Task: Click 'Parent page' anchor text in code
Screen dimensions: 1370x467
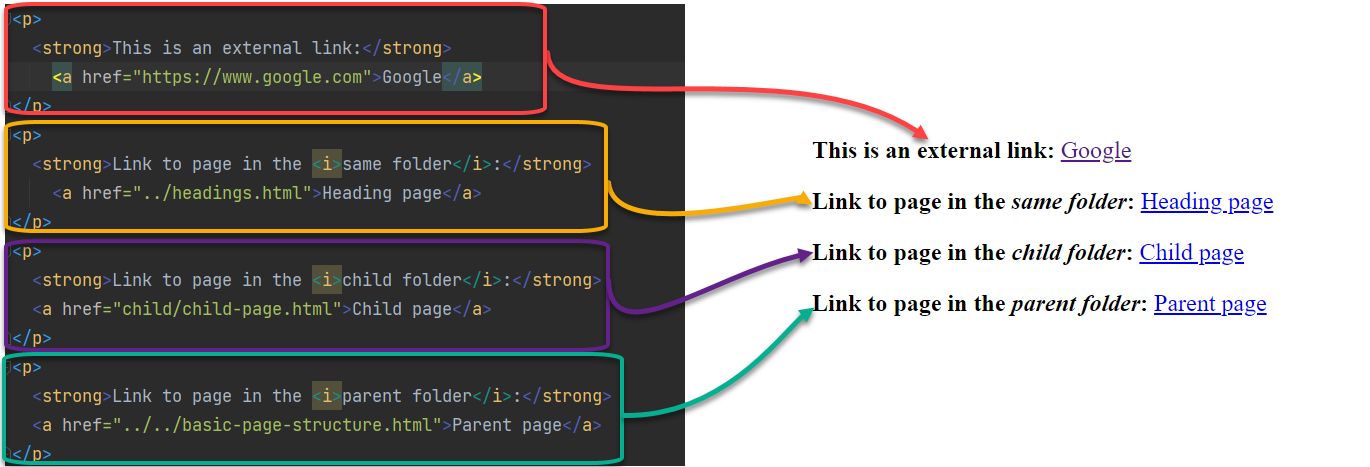Action: pyautogui.click(x=507, y=425)
